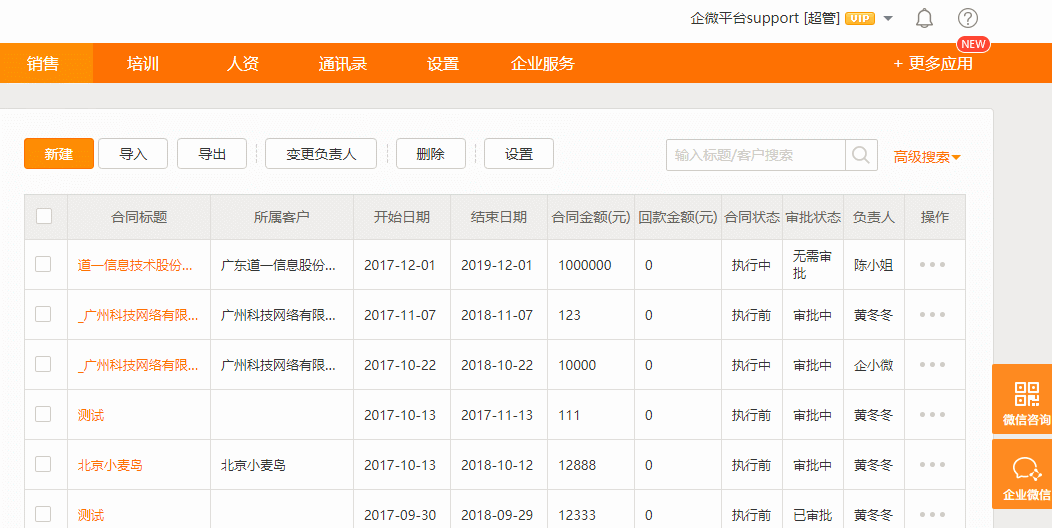Select checkbox for 道一信息技术股份 contract row
1052x528 pixels.
click(43, 264)
